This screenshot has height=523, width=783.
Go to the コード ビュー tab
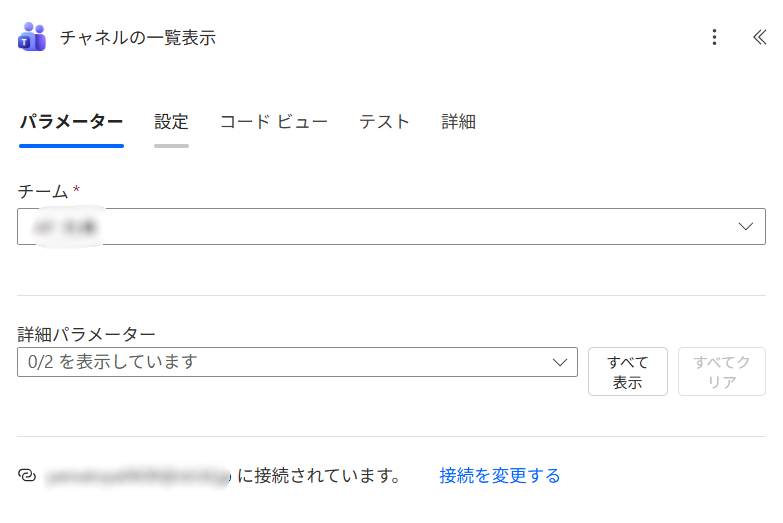click(273, 122)
